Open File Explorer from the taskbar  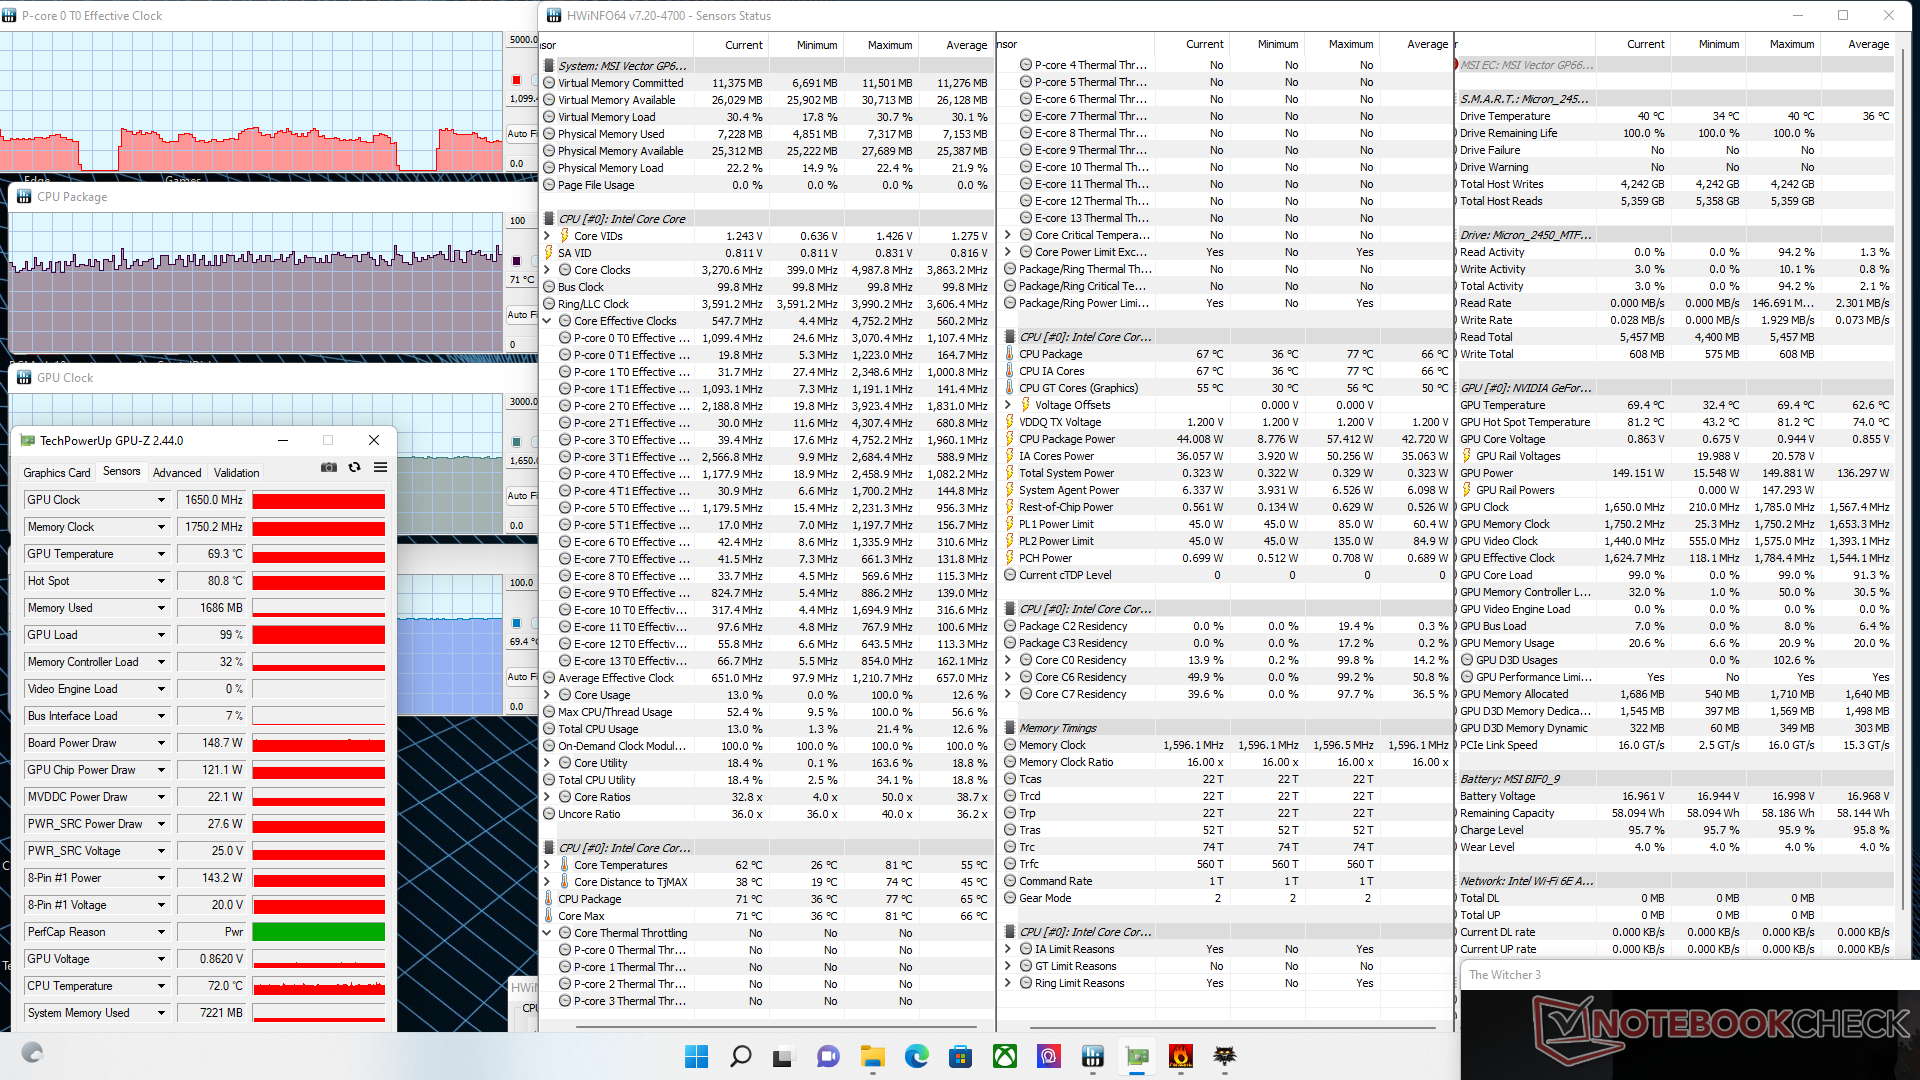[872, 1056]
